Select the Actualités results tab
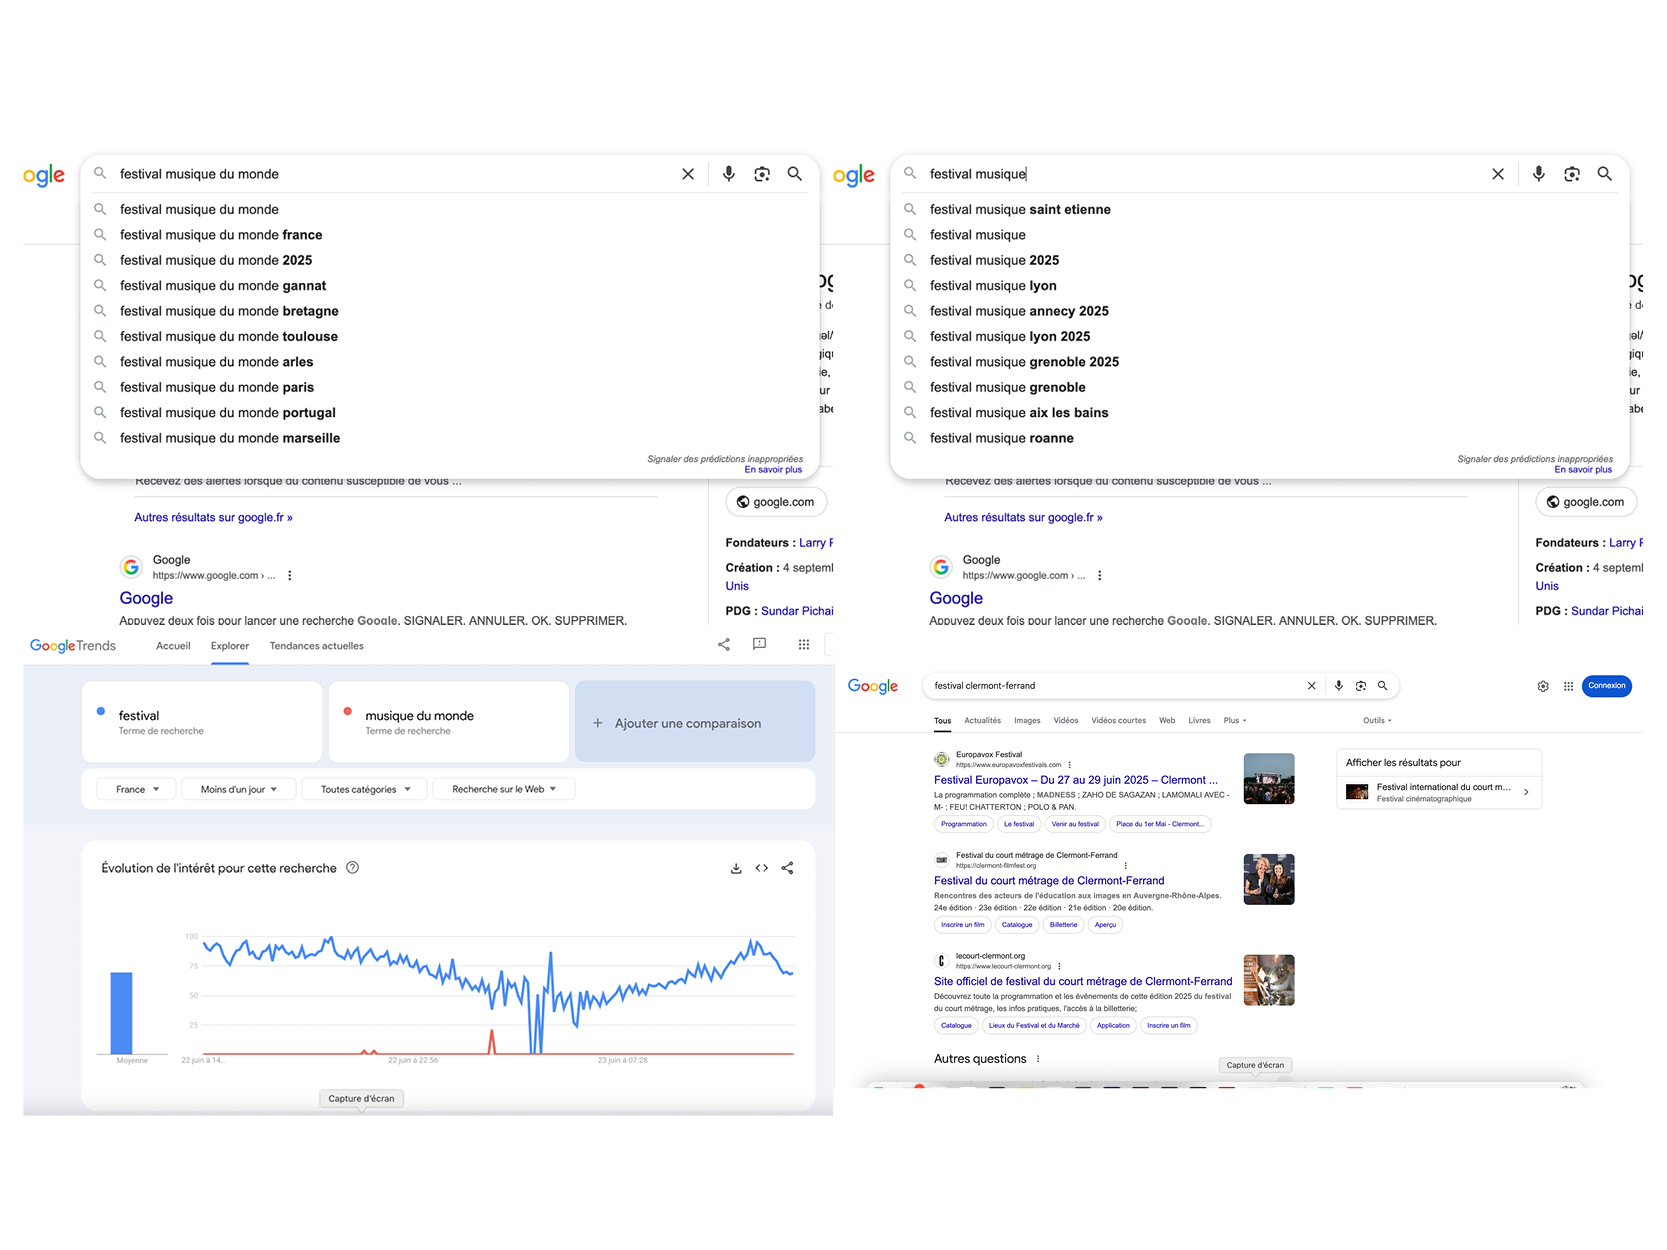Viewport: 1667px width, 1250px height. [982, 720]
